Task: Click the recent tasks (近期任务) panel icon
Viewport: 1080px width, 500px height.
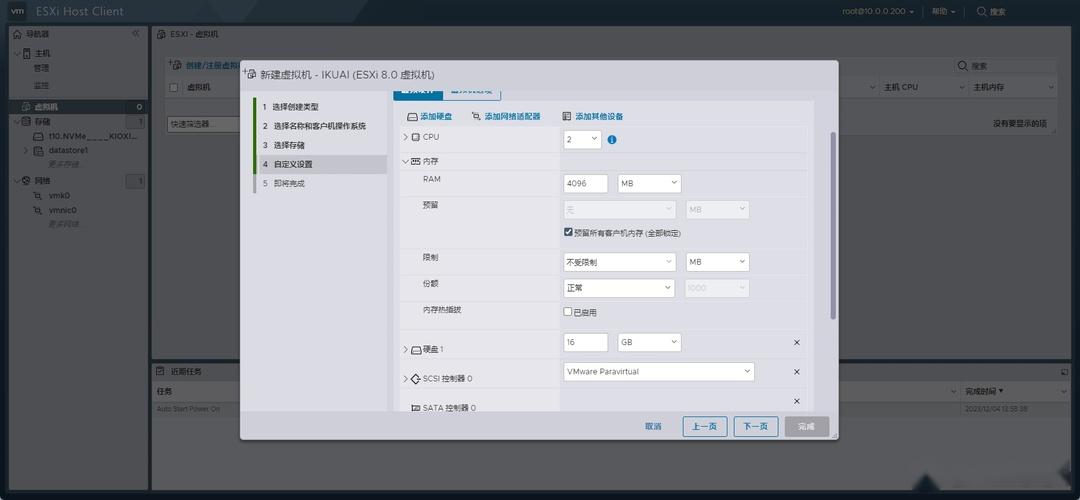Action: (x=160, y=371)
